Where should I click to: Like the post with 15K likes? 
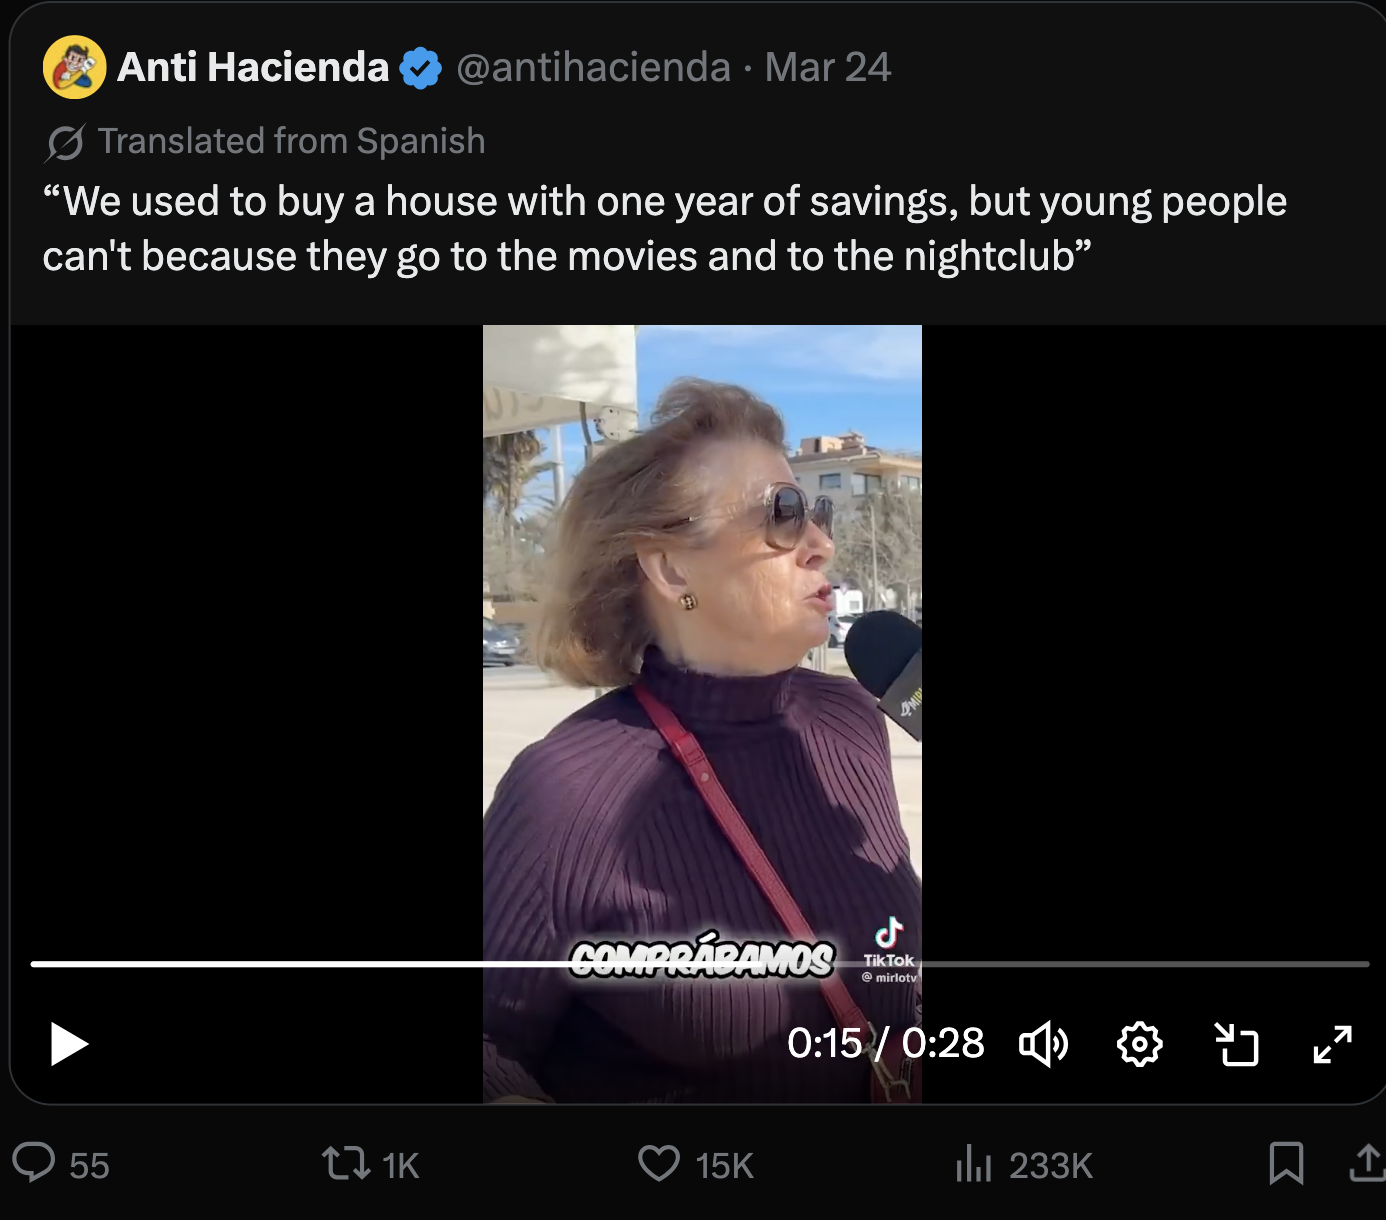coord(659,1164)
